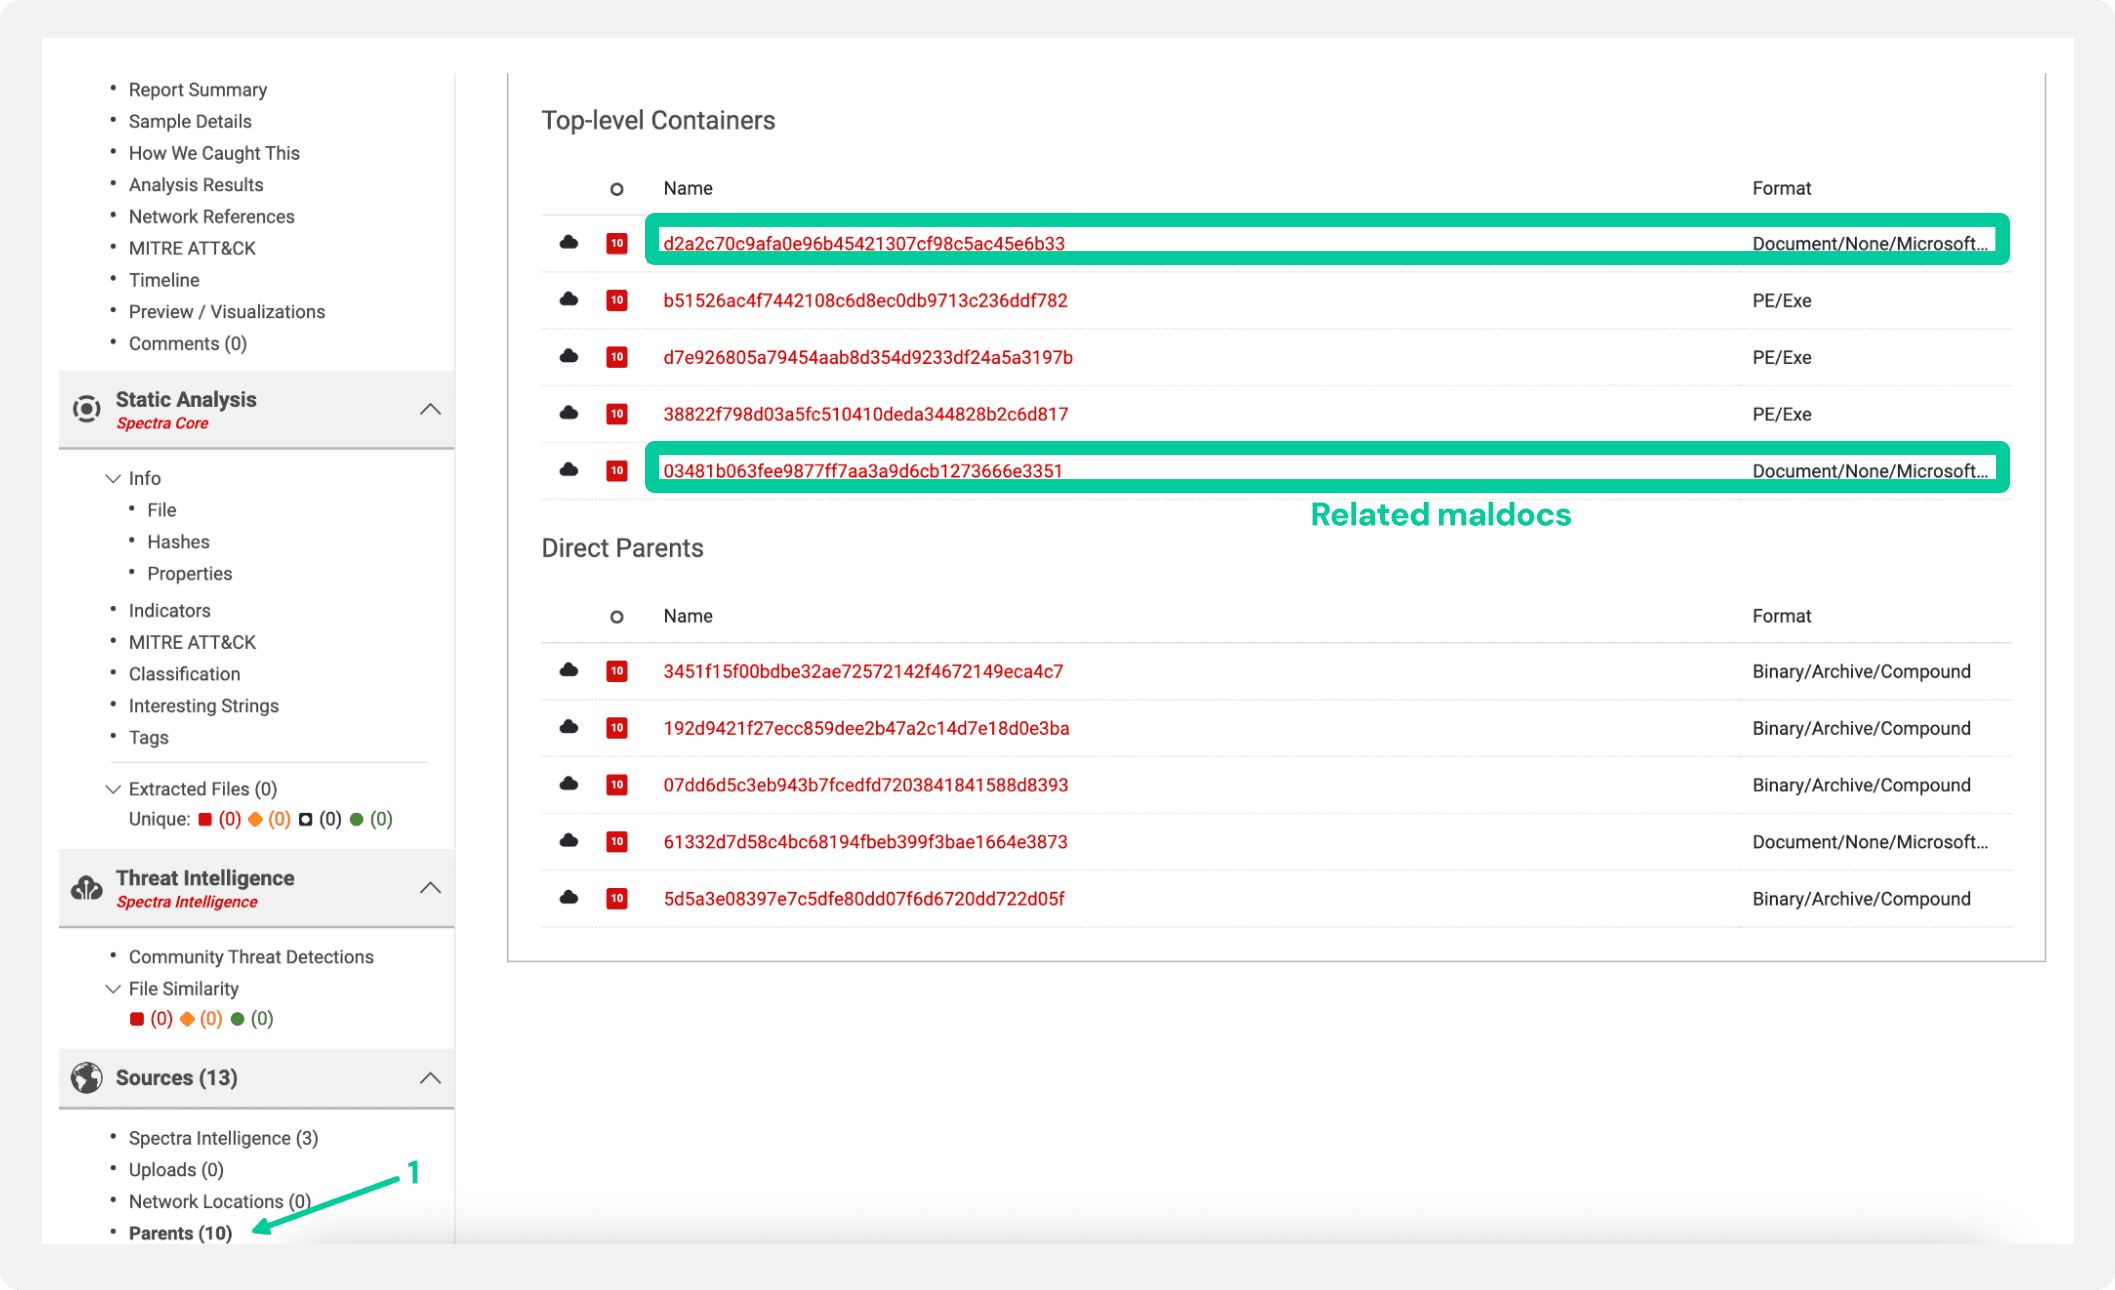Open hash link d7e926805a79454 in Top-level Containers
The image size is (2115, 1290).
pyautogui.click(x=868, y=357)
